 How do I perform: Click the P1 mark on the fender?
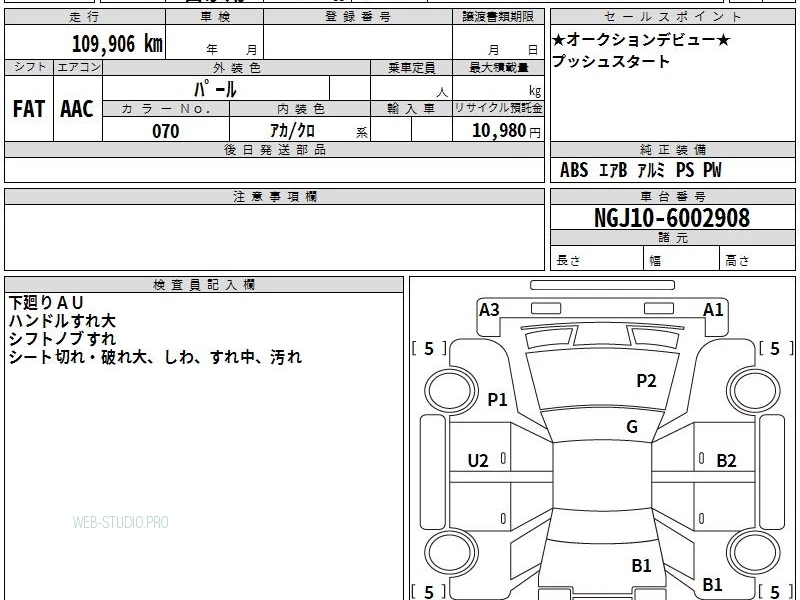[x=497, y=399]
